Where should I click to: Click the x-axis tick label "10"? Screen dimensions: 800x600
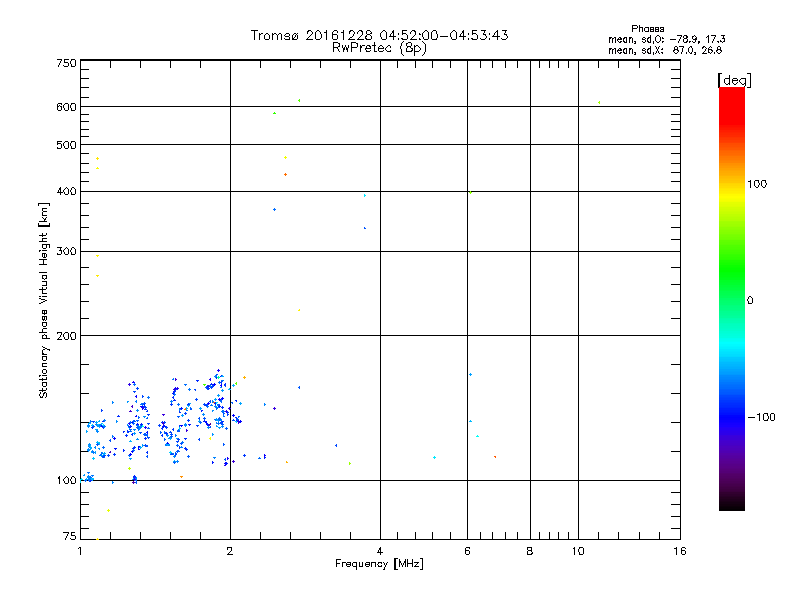pyautogui.click(x=578, y=551)
